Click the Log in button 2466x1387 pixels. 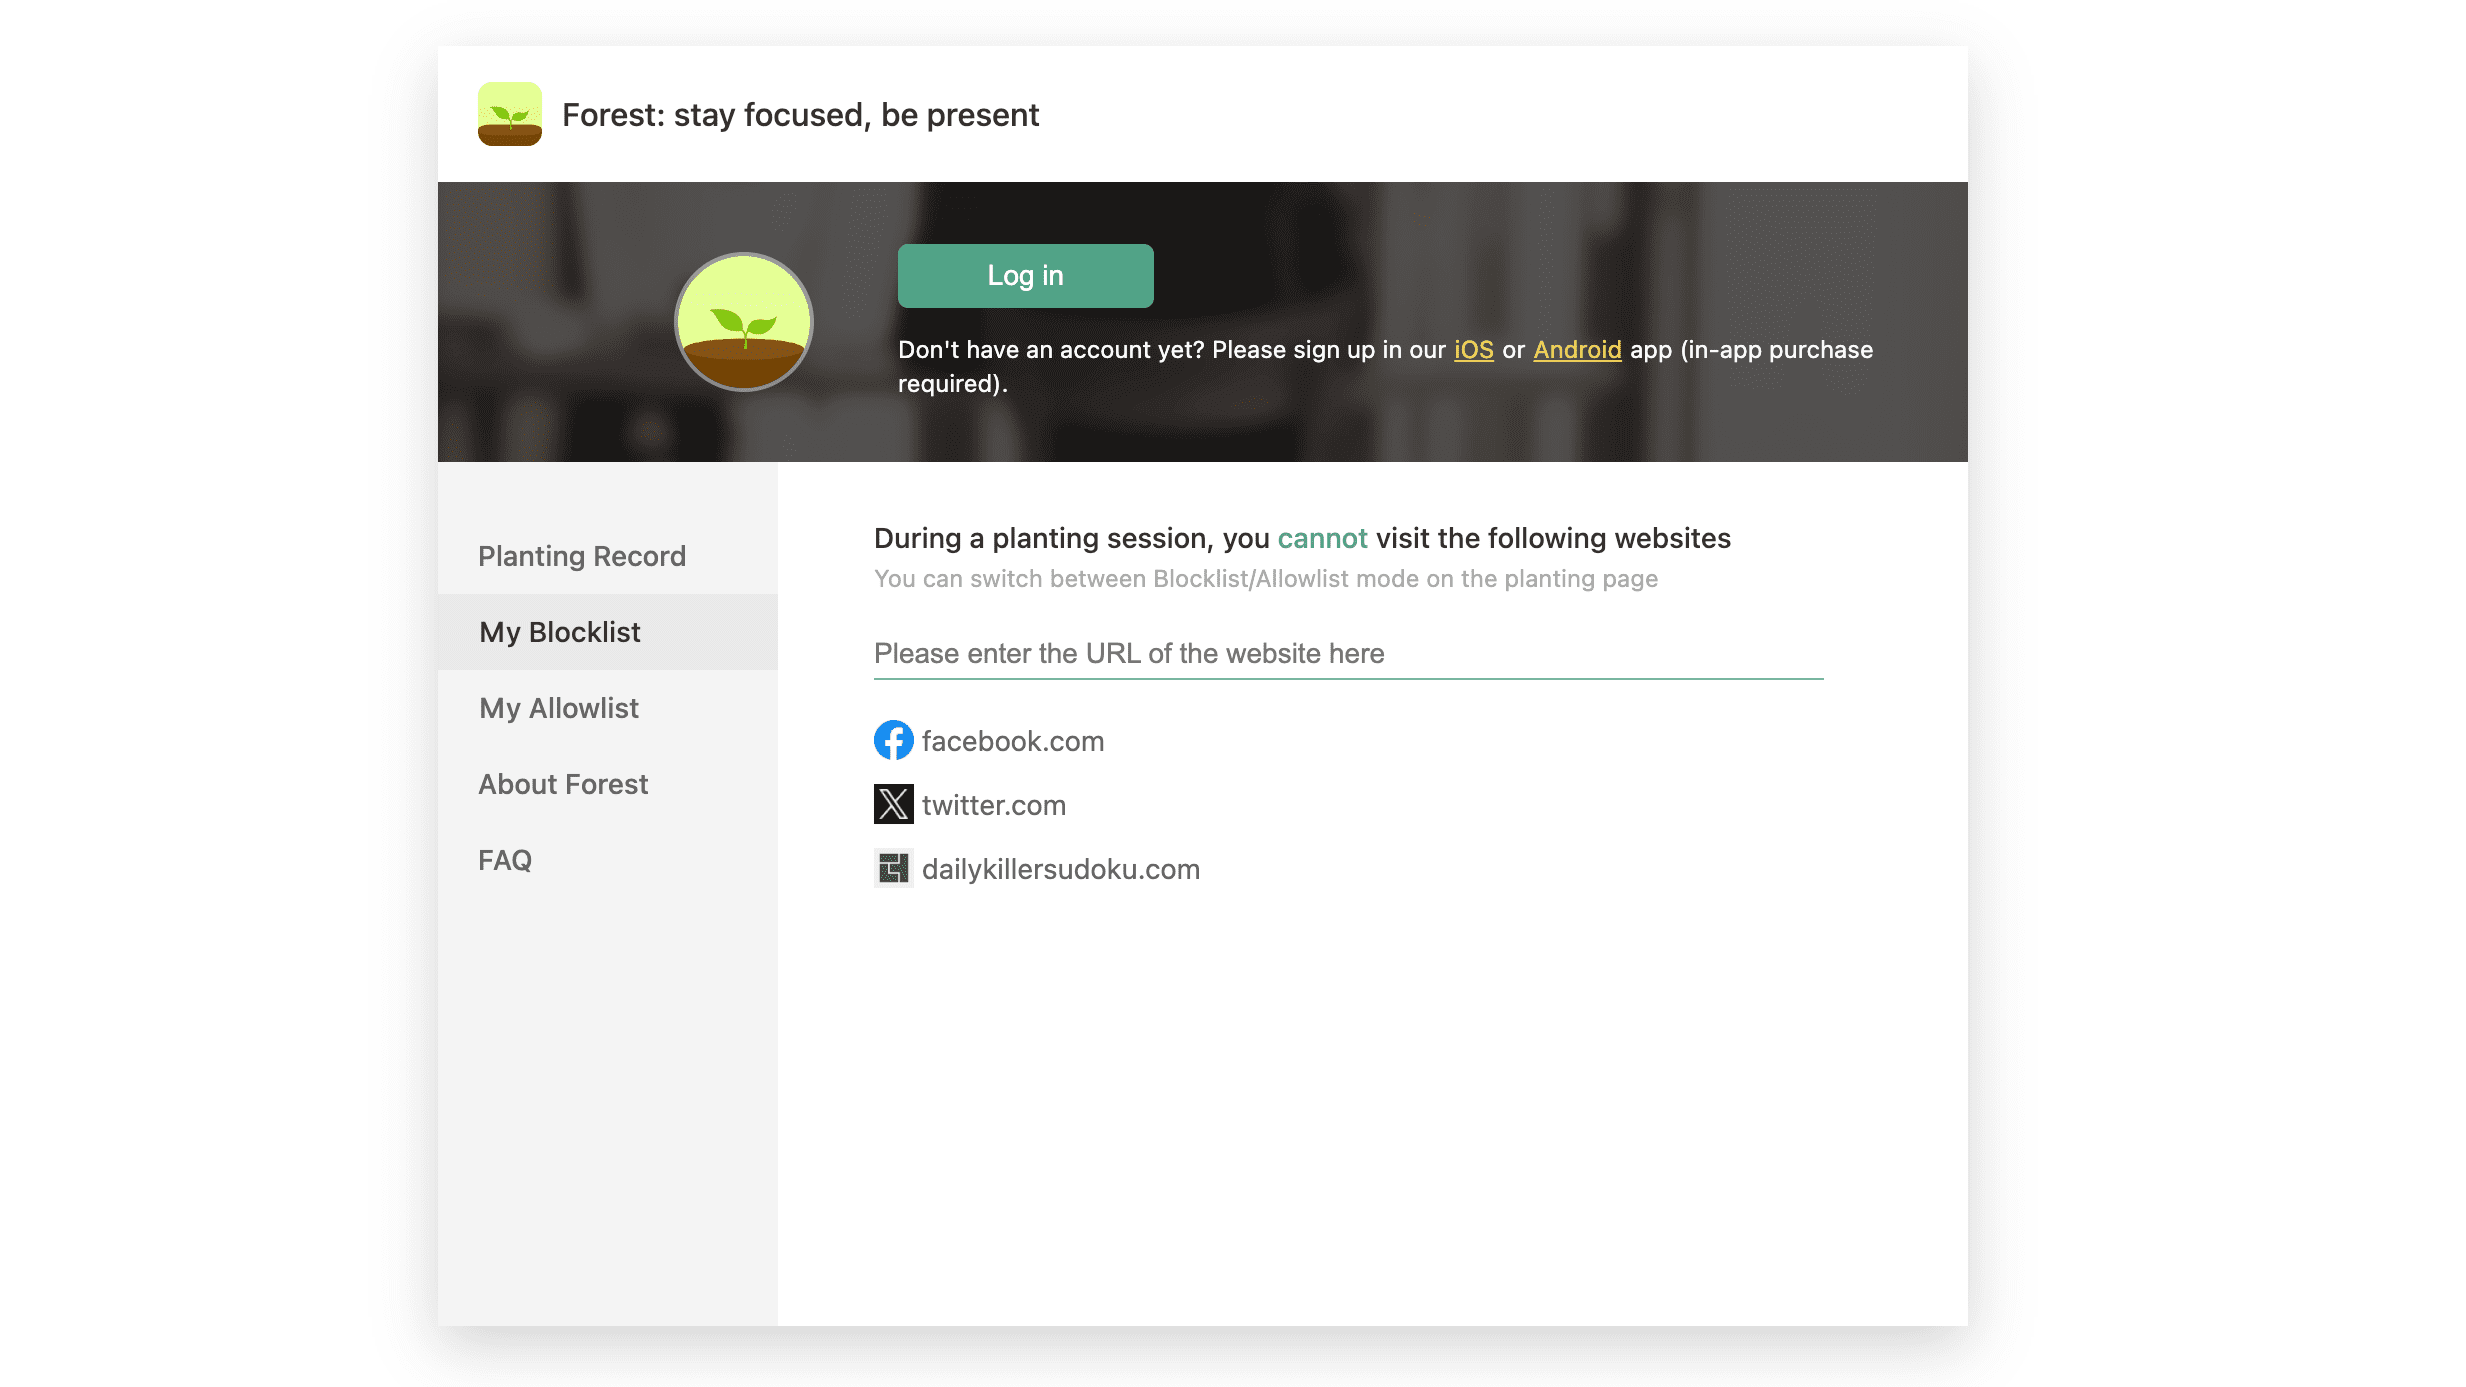(x=1025, y=274)
